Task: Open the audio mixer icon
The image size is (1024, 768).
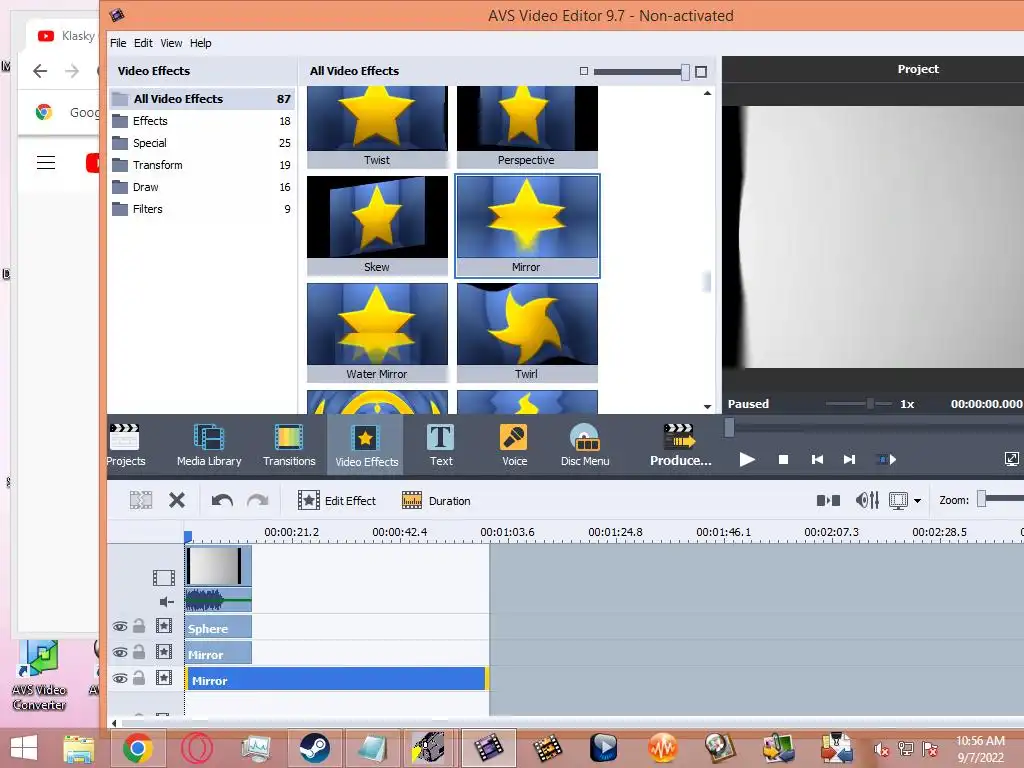Action: 867,500
